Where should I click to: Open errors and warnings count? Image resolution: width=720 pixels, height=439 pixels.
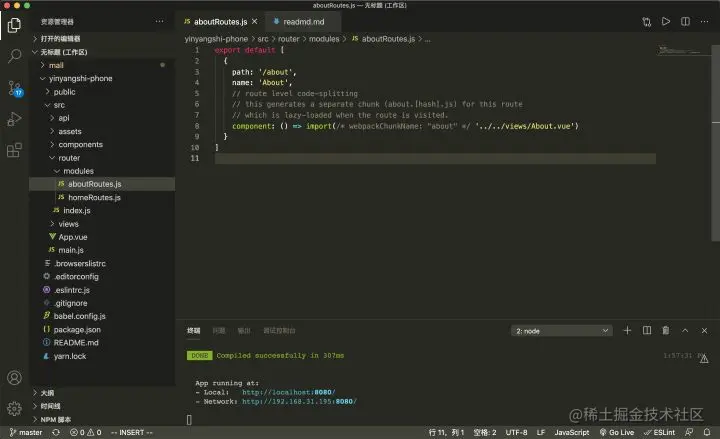85,432
